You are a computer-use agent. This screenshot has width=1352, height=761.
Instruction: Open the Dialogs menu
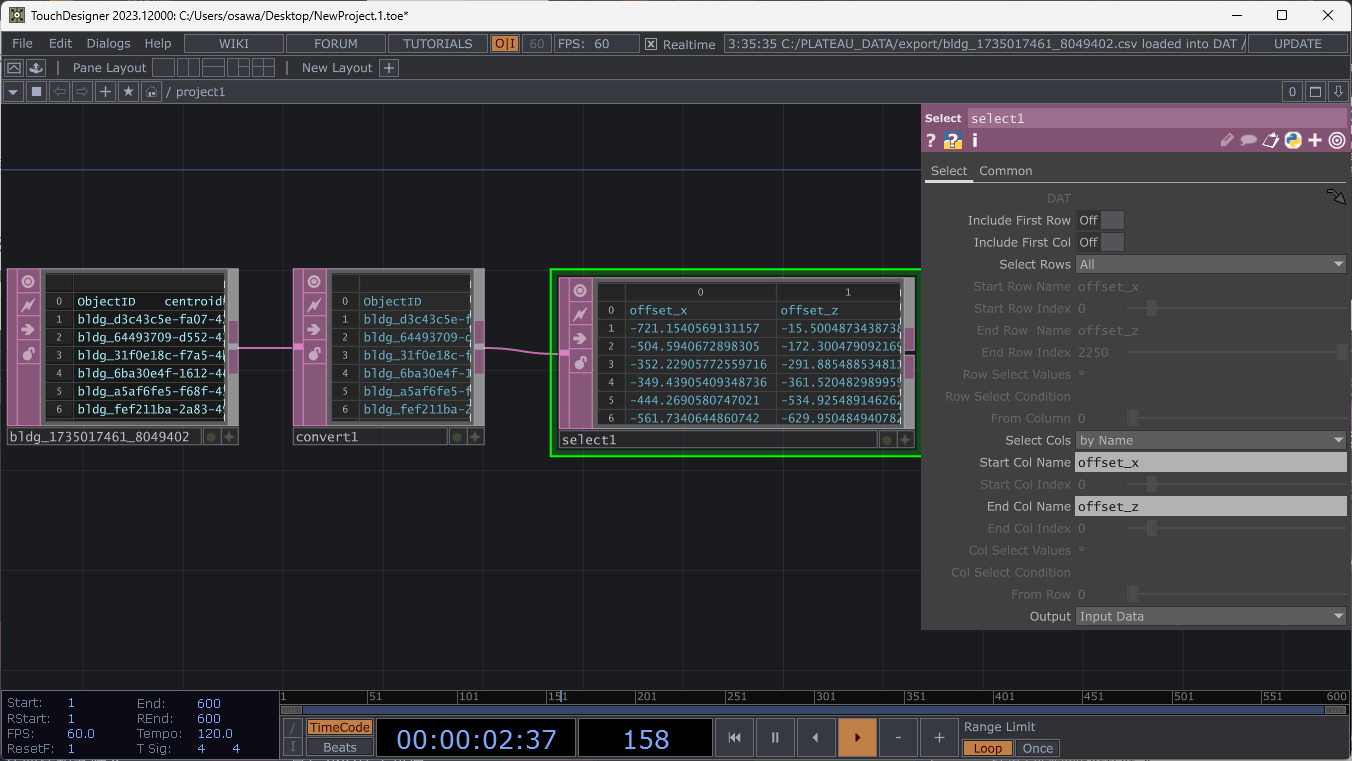tap(108, 44)
